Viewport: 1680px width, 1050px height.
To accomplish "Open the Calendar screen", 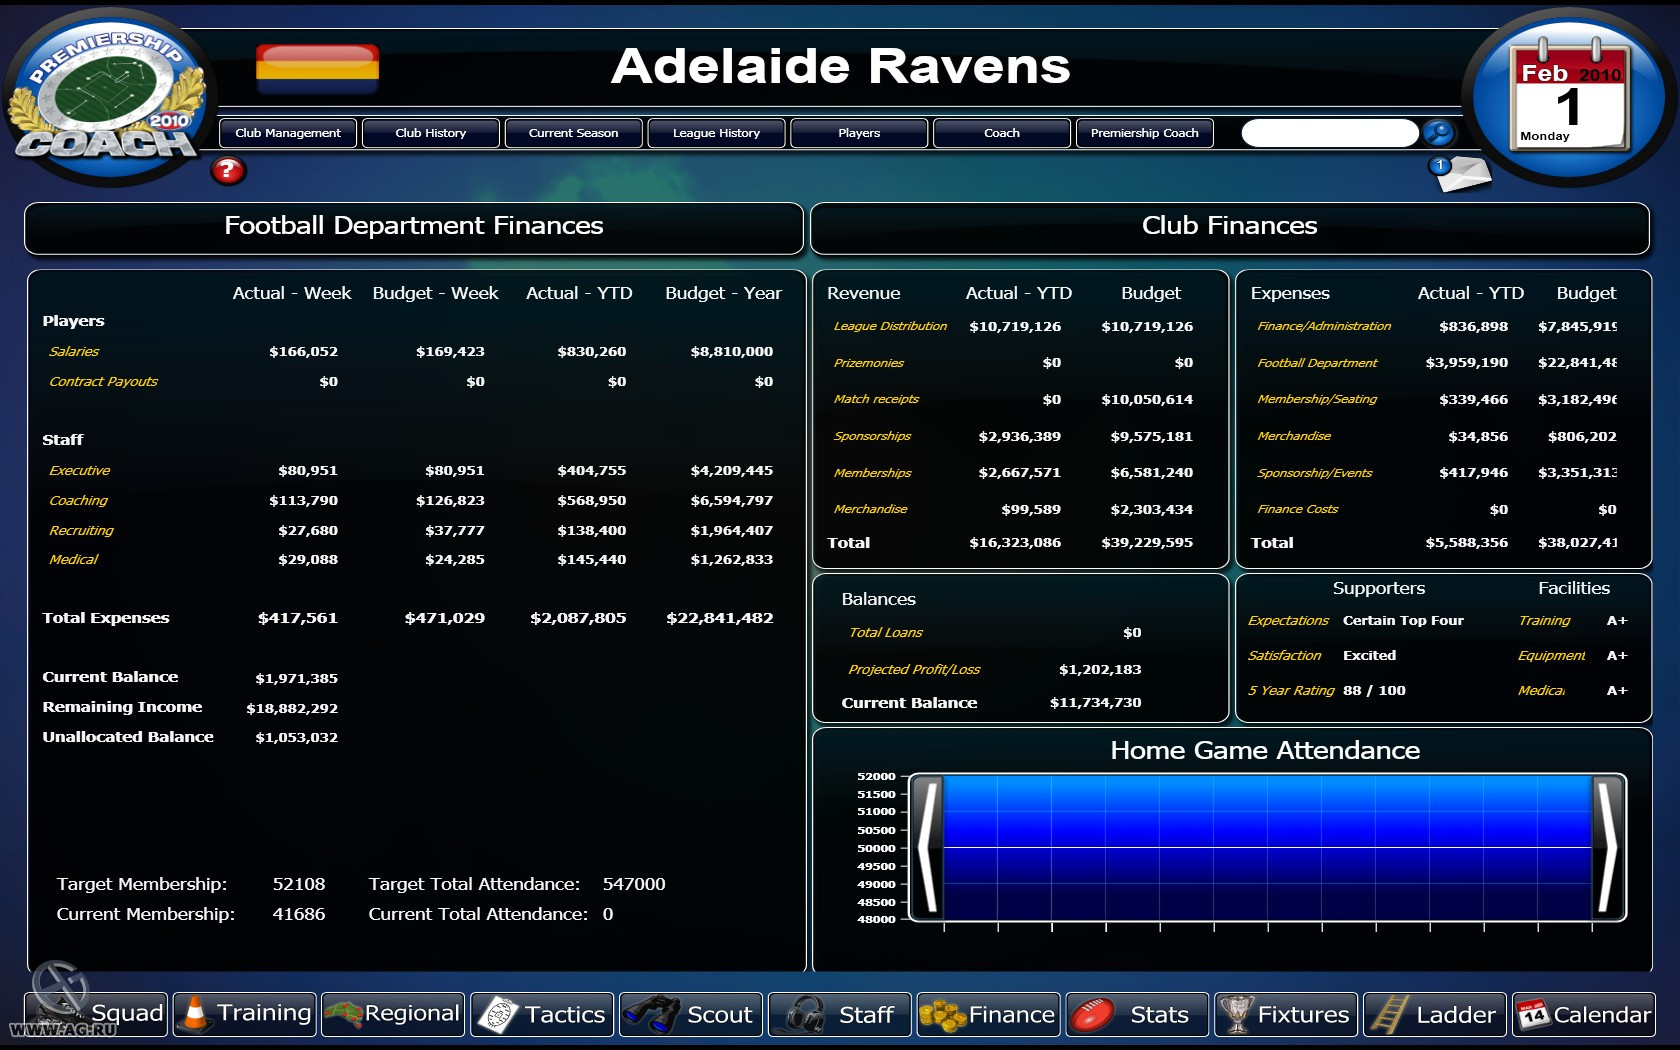I will [1584, 1014].
